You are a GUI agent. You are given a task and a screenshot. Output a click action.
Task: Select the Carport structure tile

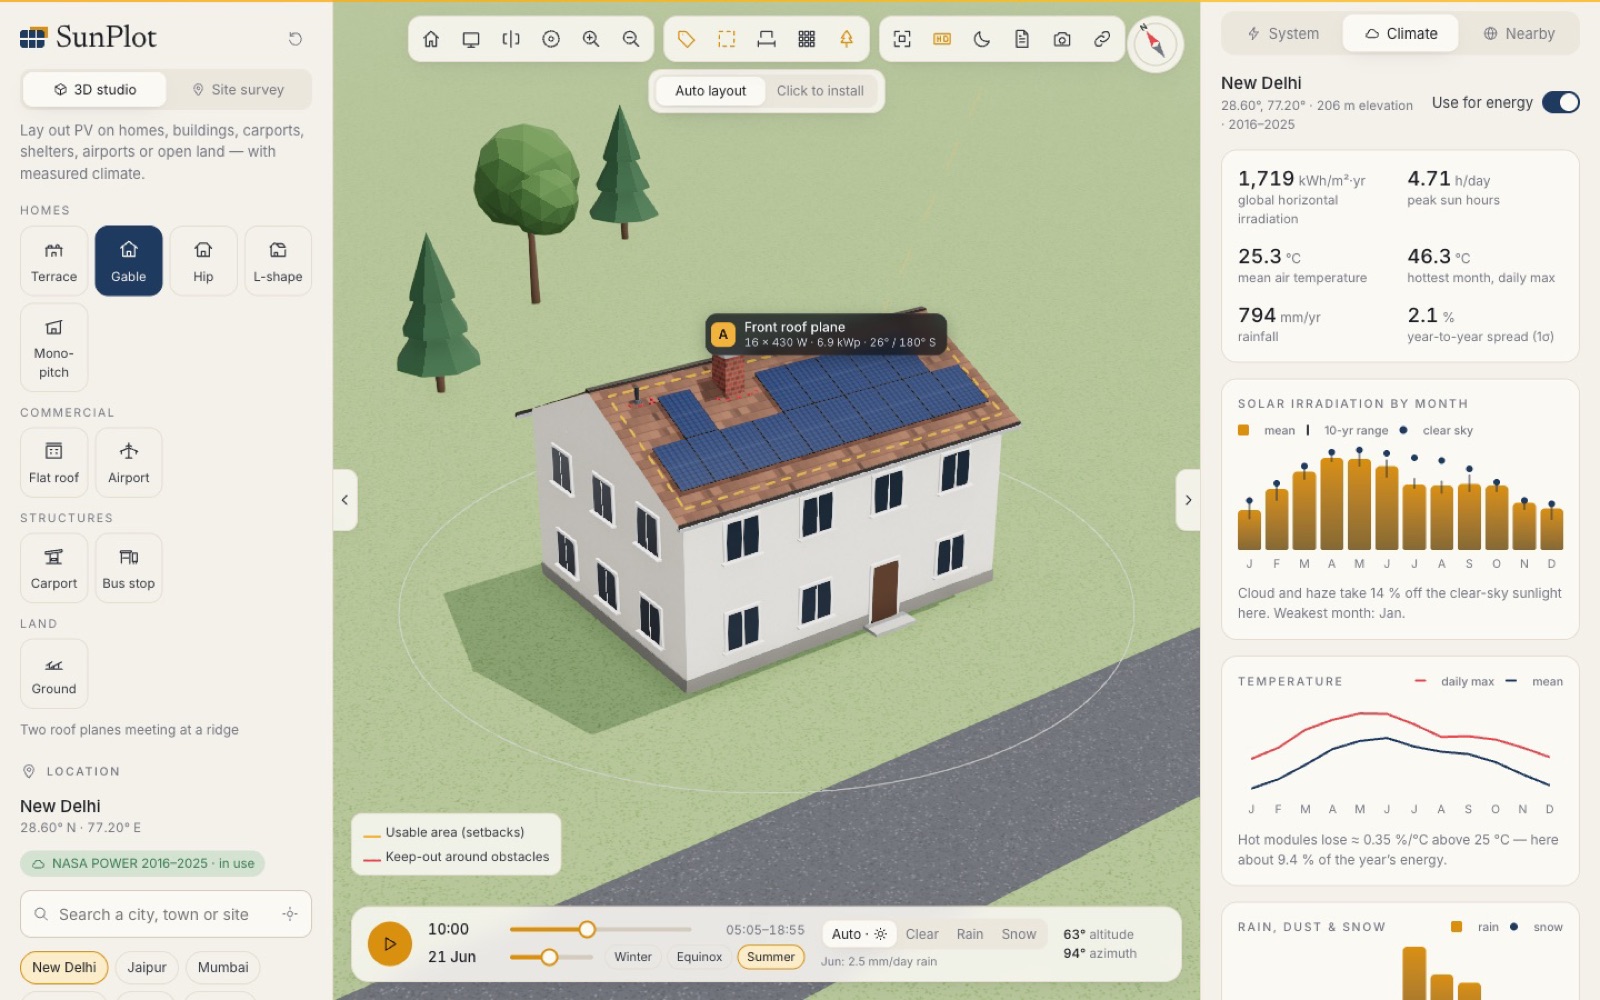click(x=54, y=568)
